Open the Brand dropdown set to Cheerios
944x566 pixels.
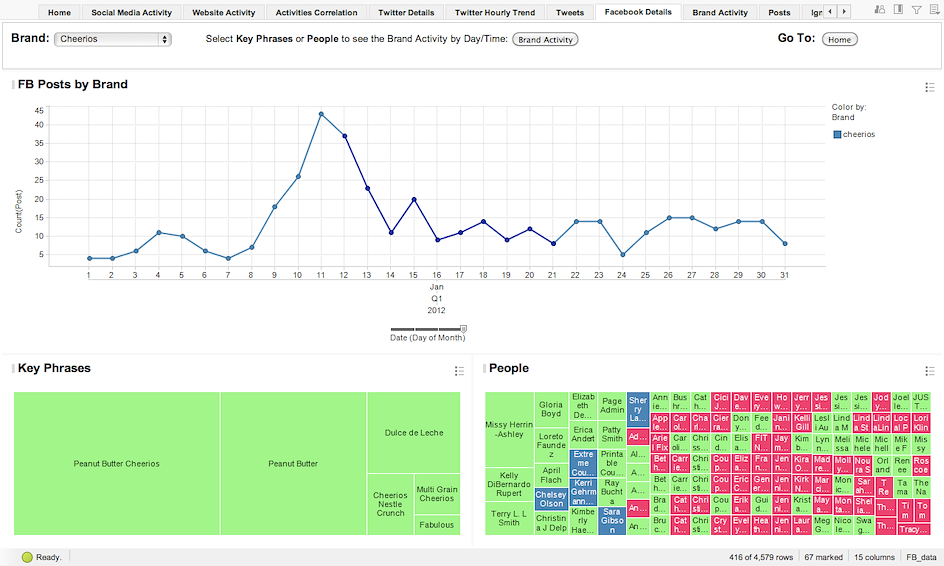click(x=113, y=39)
